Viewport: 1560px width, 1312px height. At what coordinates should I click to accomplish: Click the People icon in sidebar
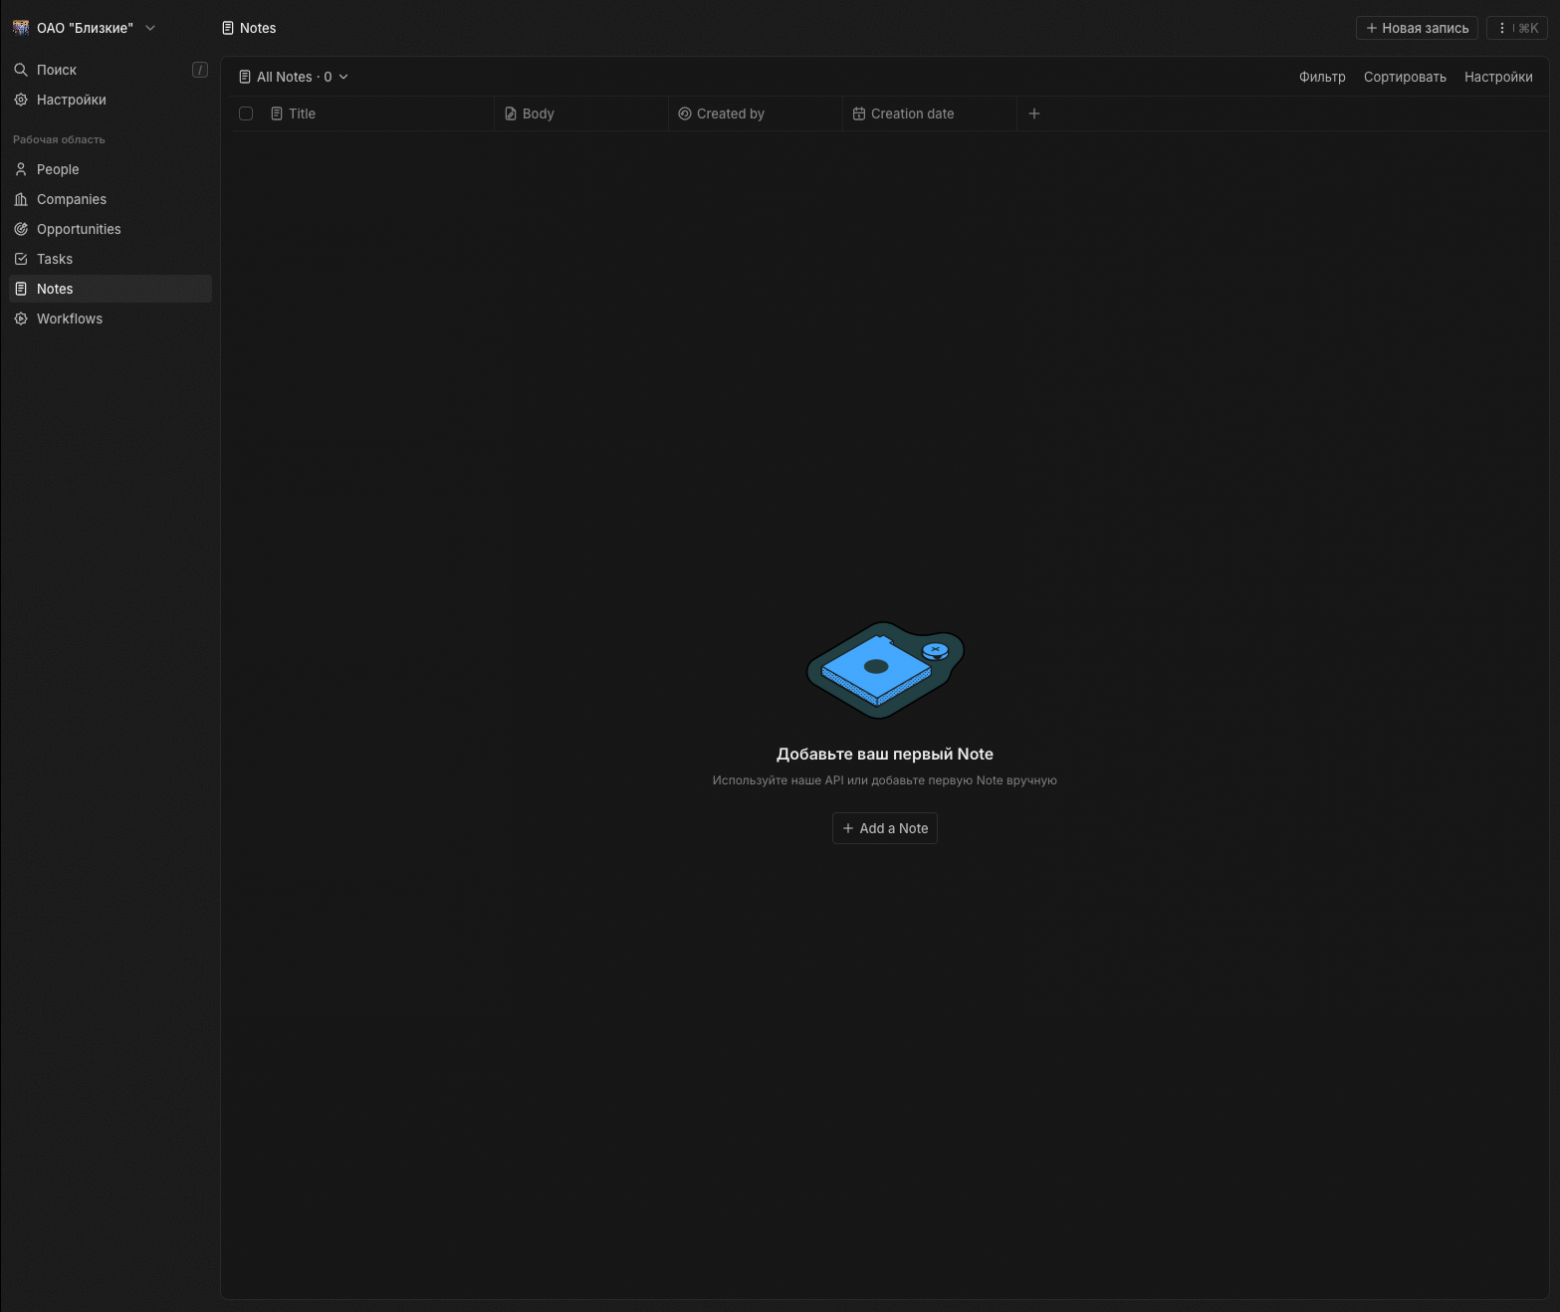[21, 170]
